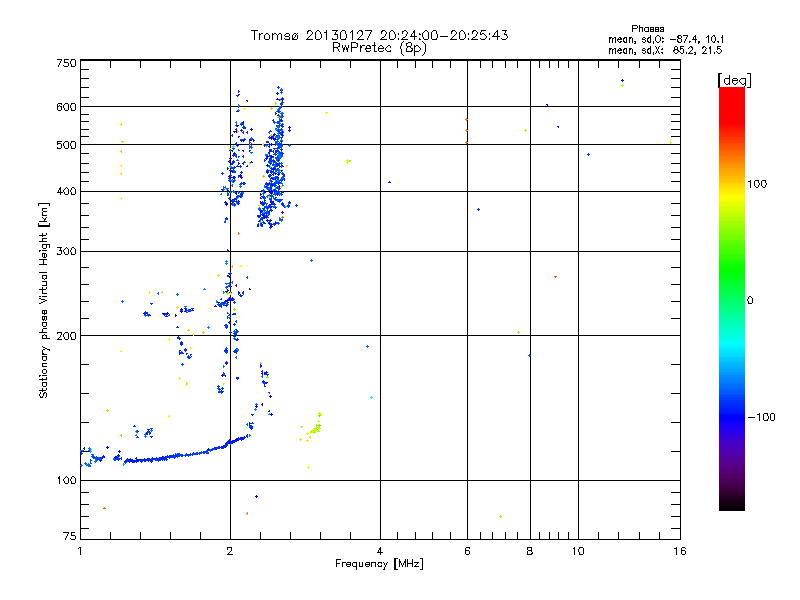Click the '100' y-axis label
The height and width of the screenshot is (600, 800).
tap(66, 481)
